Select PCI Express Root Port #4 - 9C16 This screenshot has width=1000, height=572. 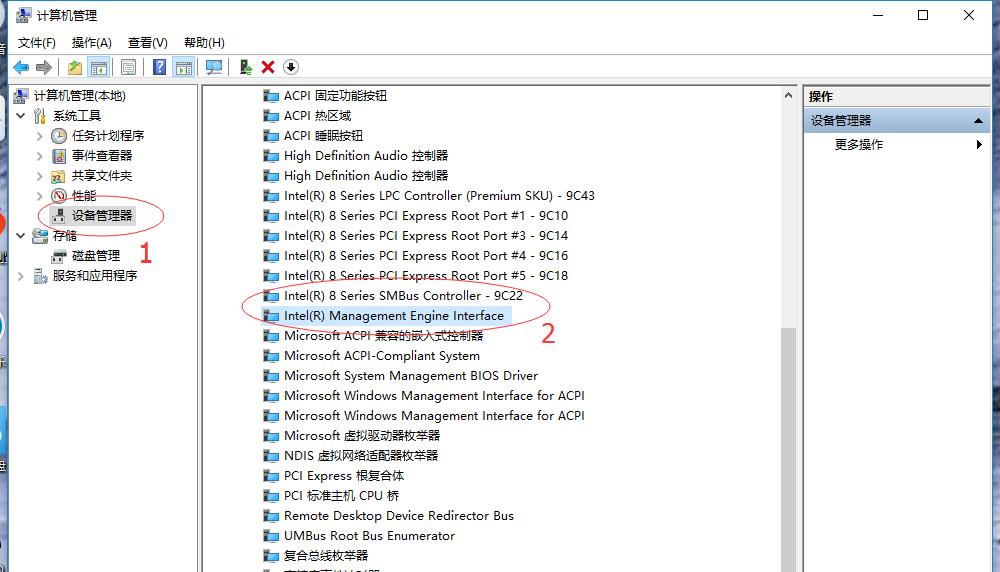coord(426,256)
